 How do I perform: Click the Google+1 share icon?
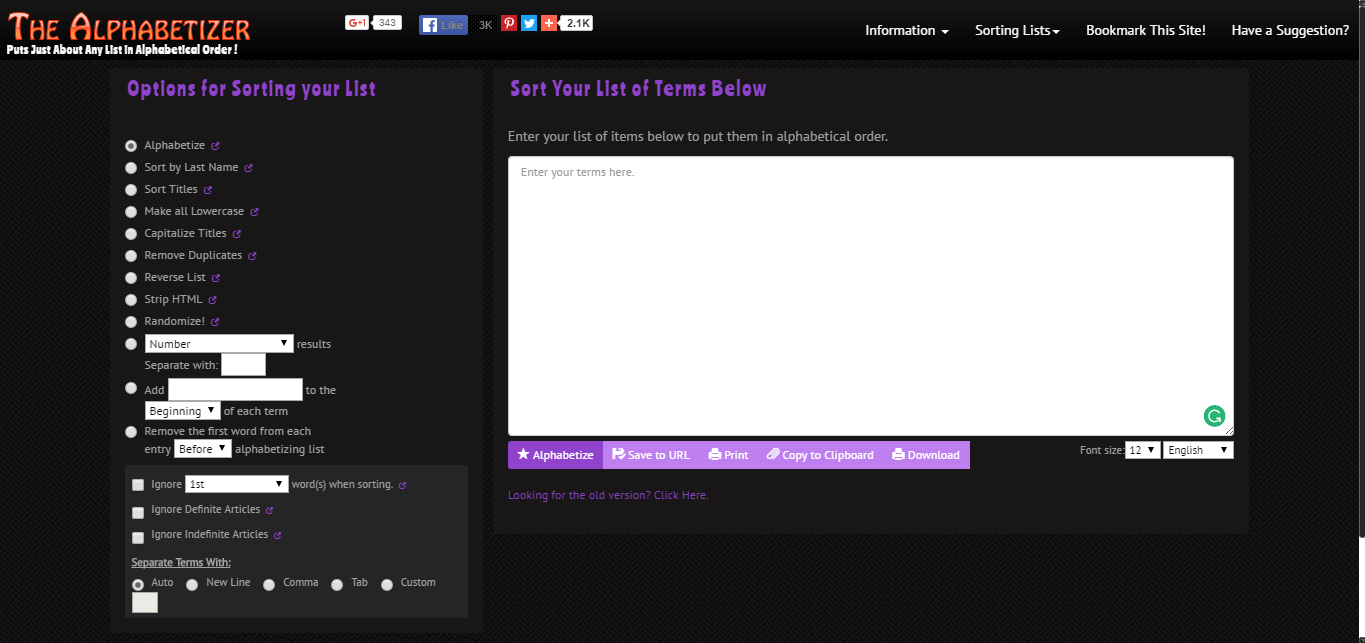357,23
